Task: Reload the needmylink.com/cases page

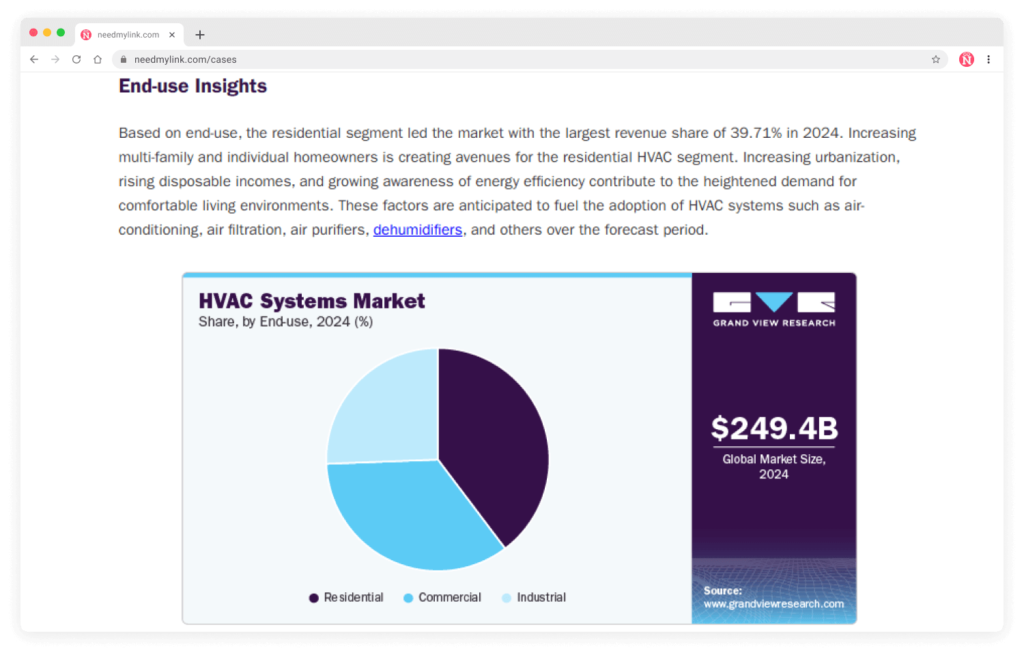Action: click(x=76, y=59)
